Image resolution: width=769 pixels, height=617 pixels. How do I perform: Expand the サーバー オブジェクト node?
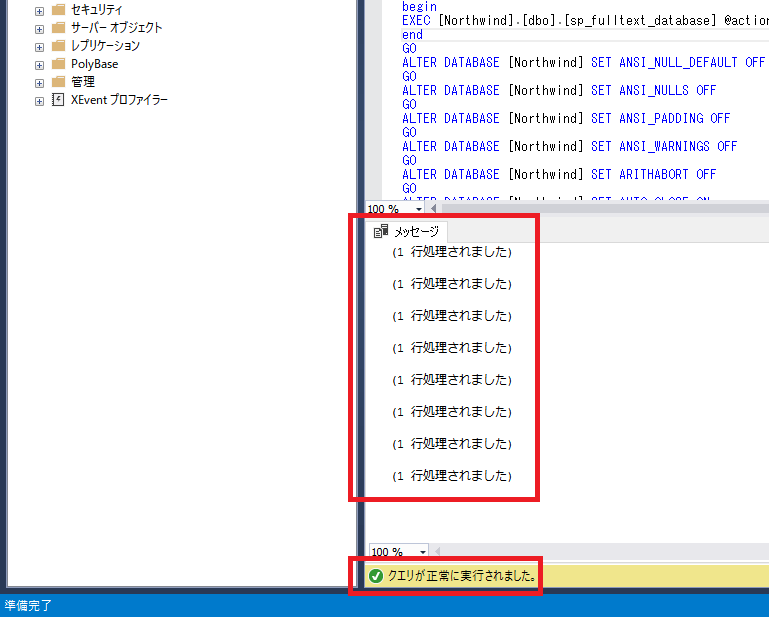[x=39, y=28]
